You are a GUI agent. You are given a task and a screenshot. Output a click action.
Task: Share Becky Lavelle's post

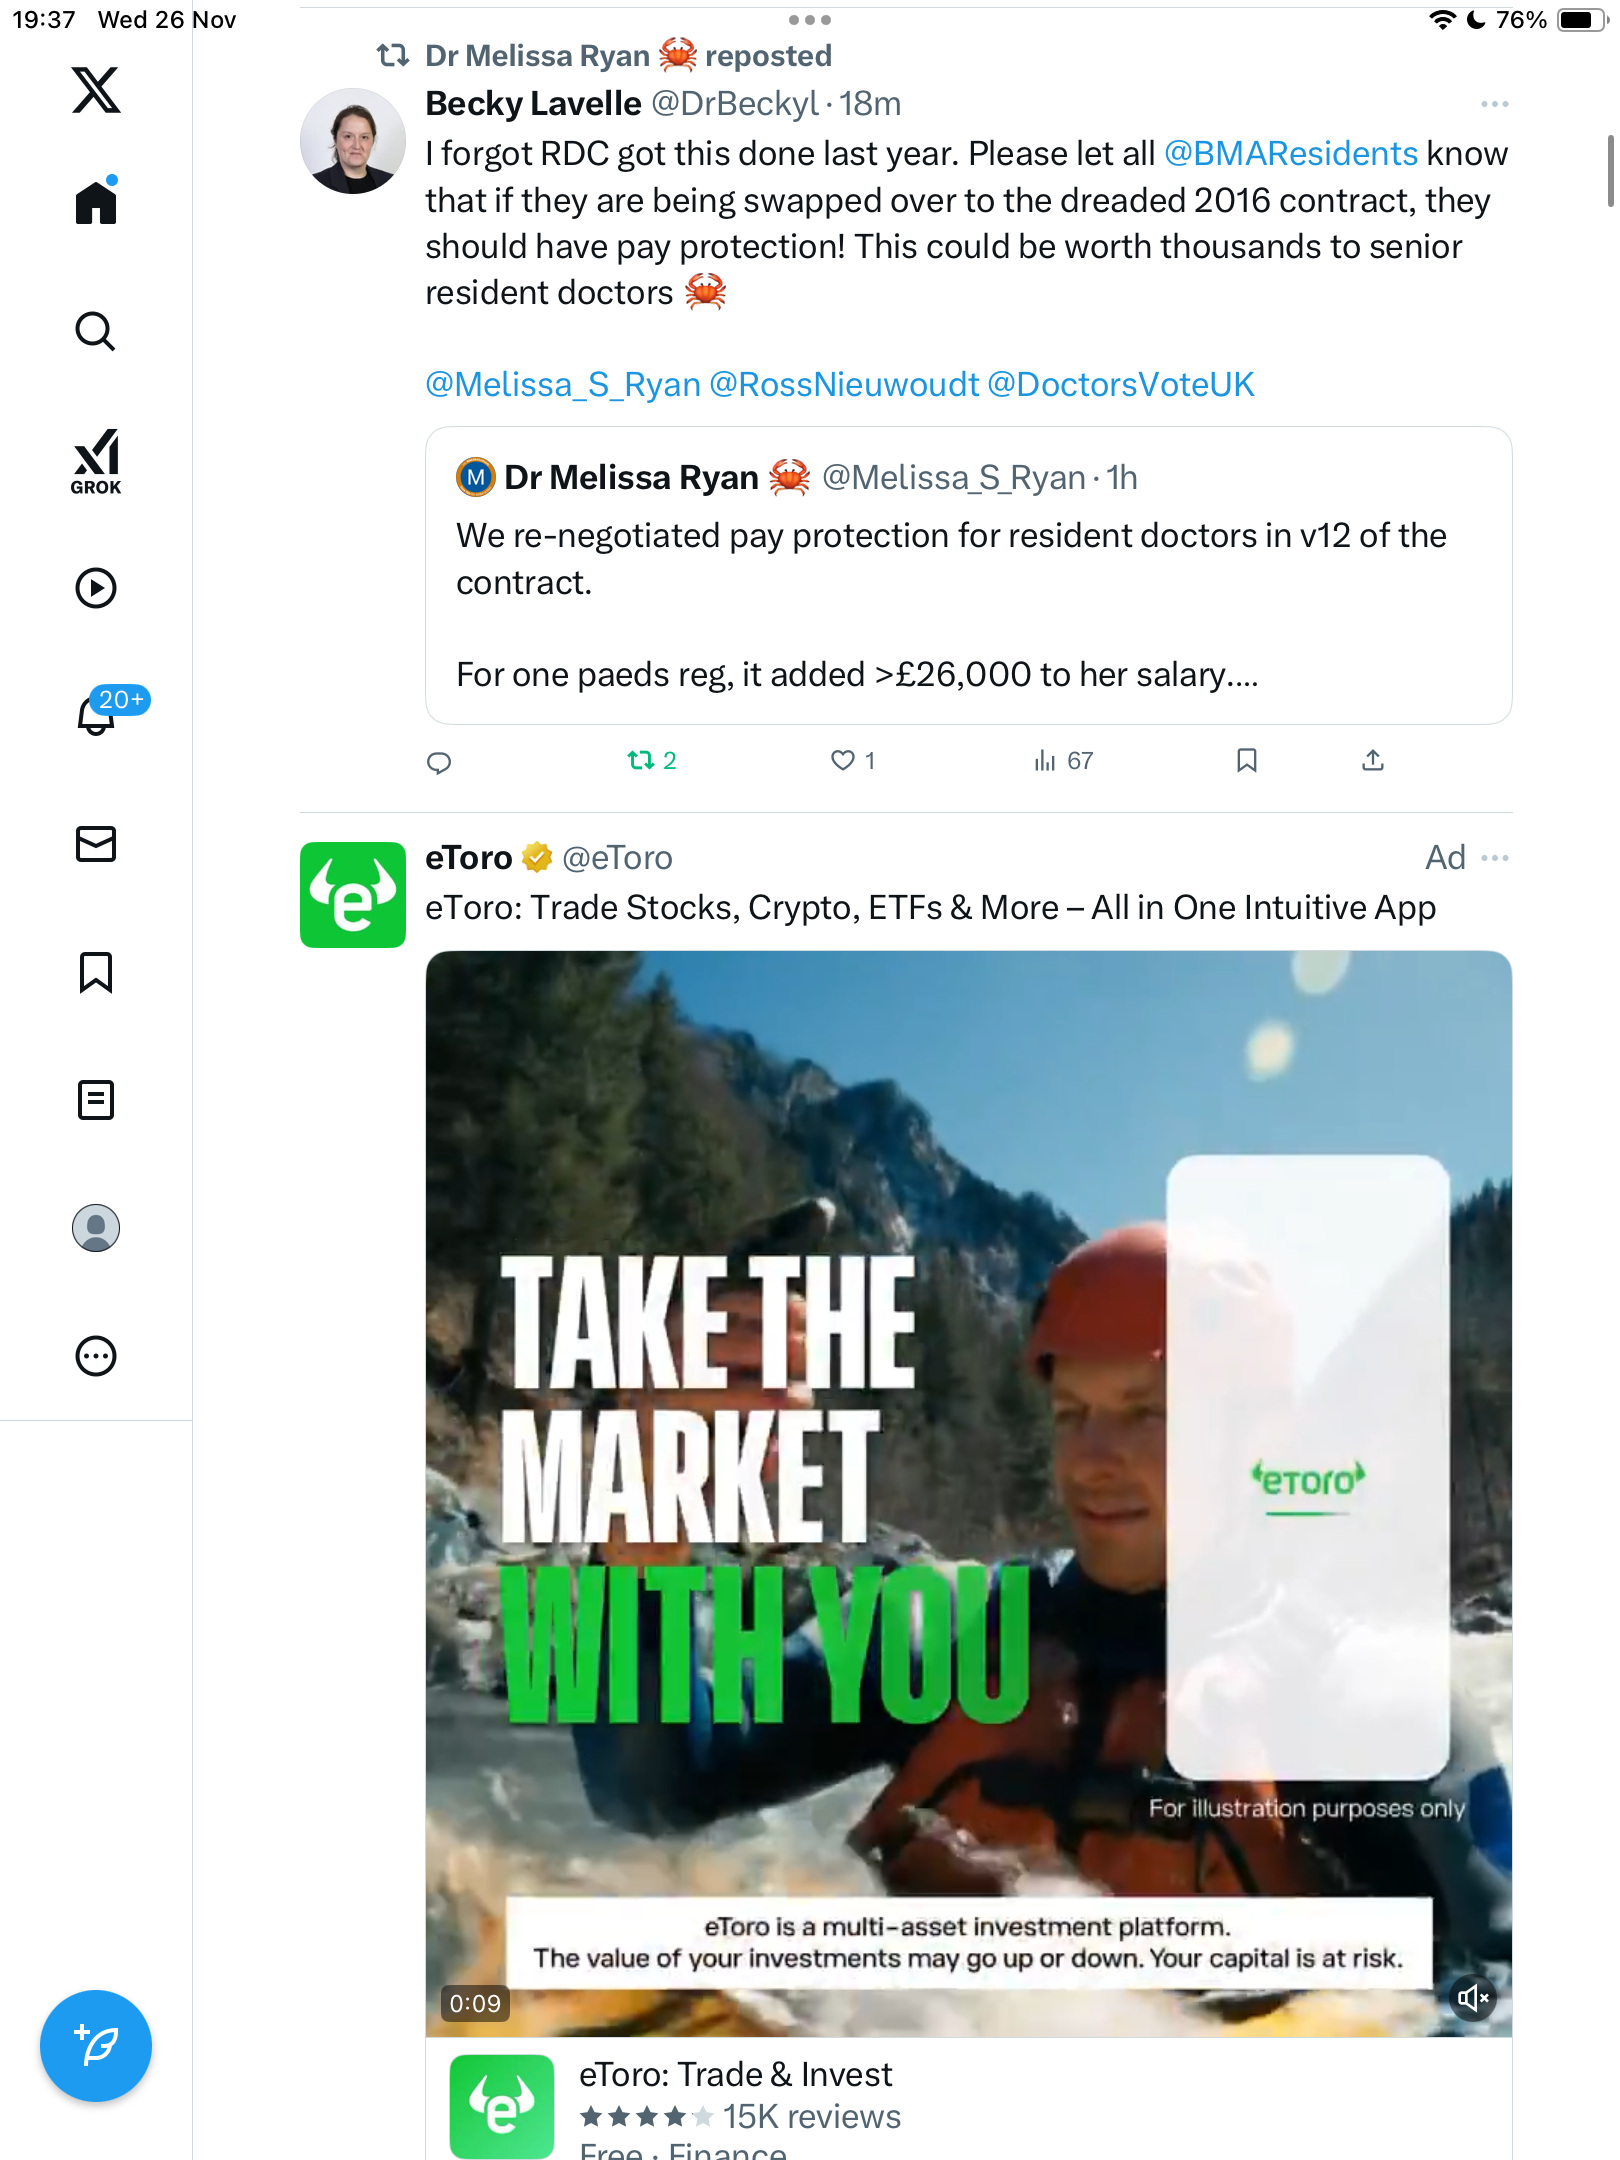point(1373,761)
